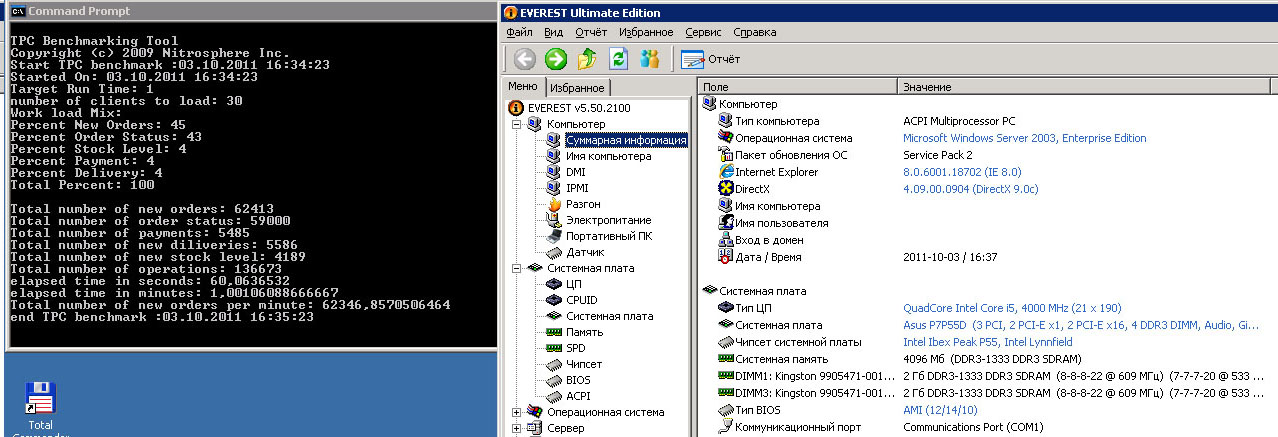Screen dimensions: 1278x437
Task: Select DMI in the tree
Action: (575, 172)
